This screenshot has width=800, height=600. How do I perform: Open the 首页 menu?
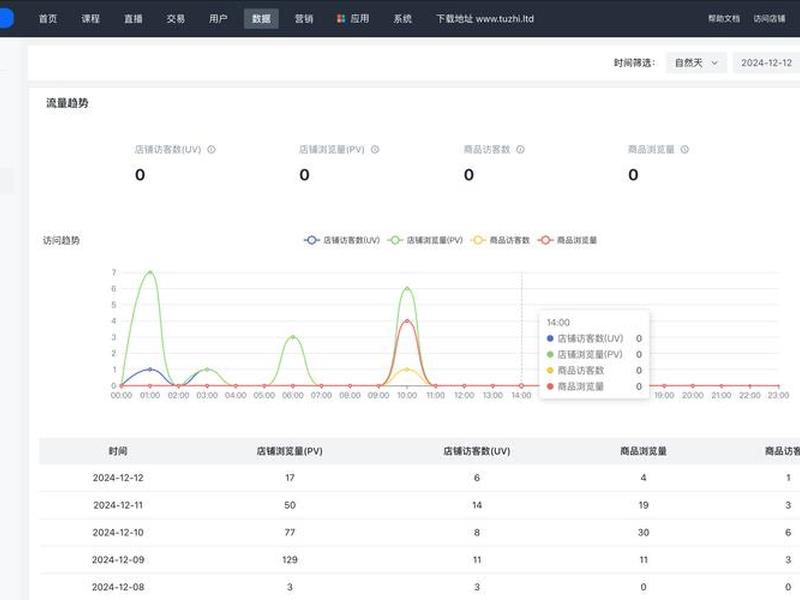click(x=47, y=19)
